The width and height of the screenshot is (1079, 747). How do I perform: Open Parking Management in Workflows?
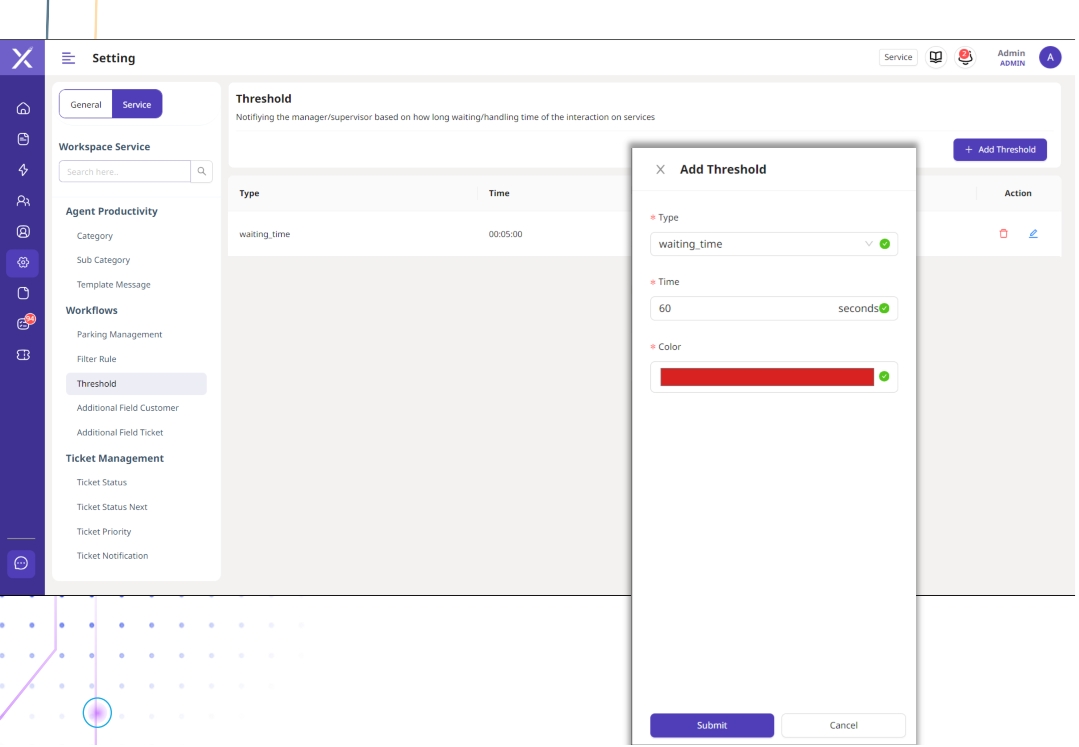coord(119,335)
